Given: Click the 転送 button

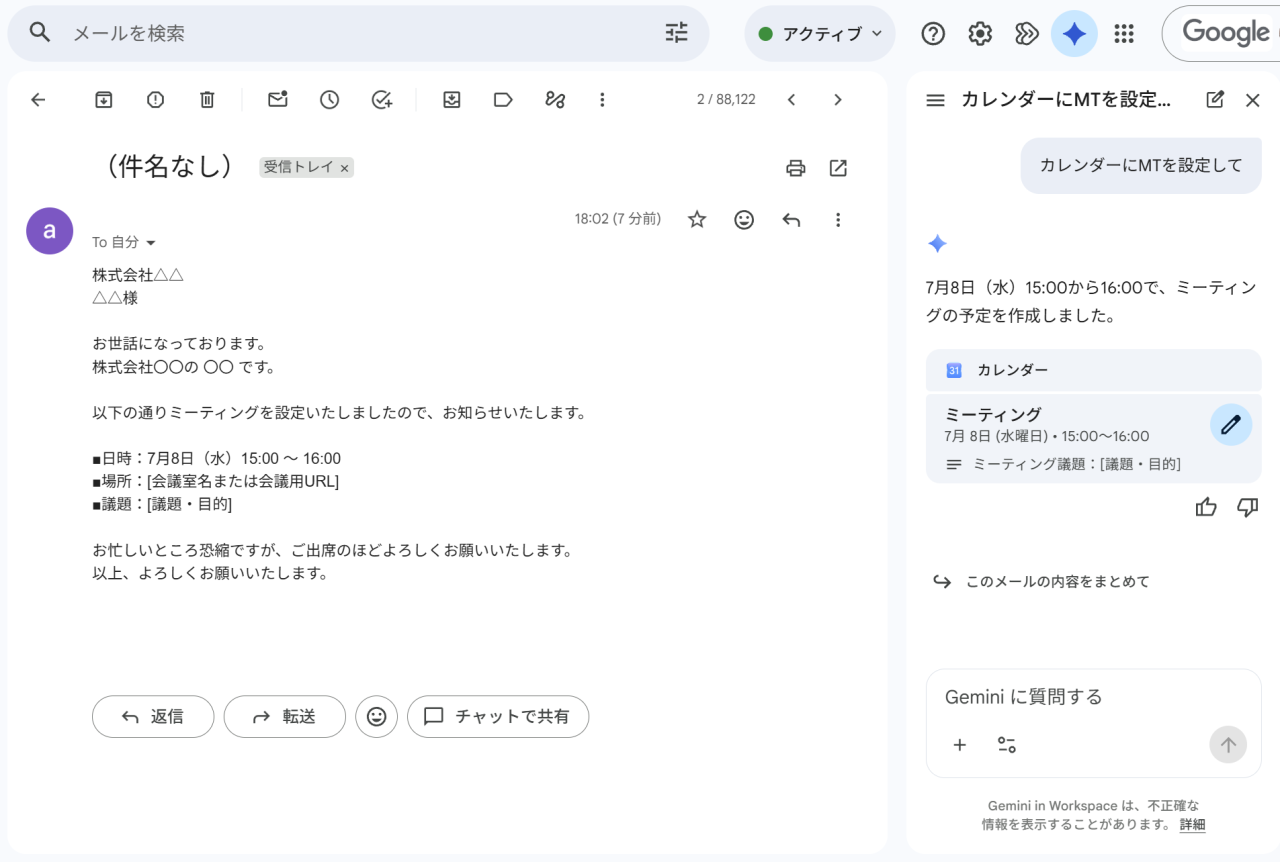Looking at the screenshot, I should tap(285, 716).
